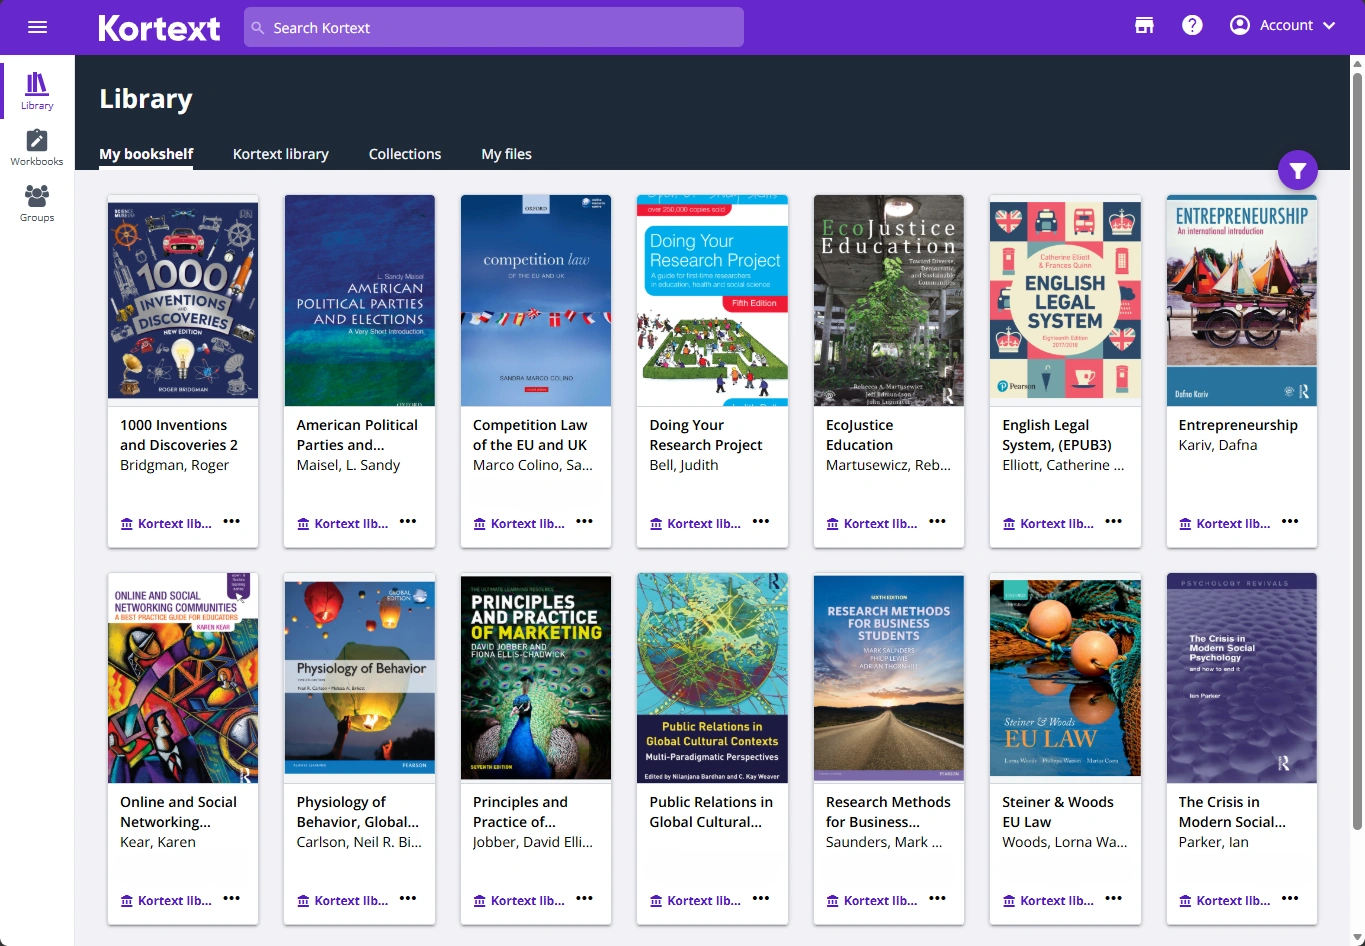Click Kortext library link under Entrepreneurship

pyautogui.click(x=1225, y=524)
